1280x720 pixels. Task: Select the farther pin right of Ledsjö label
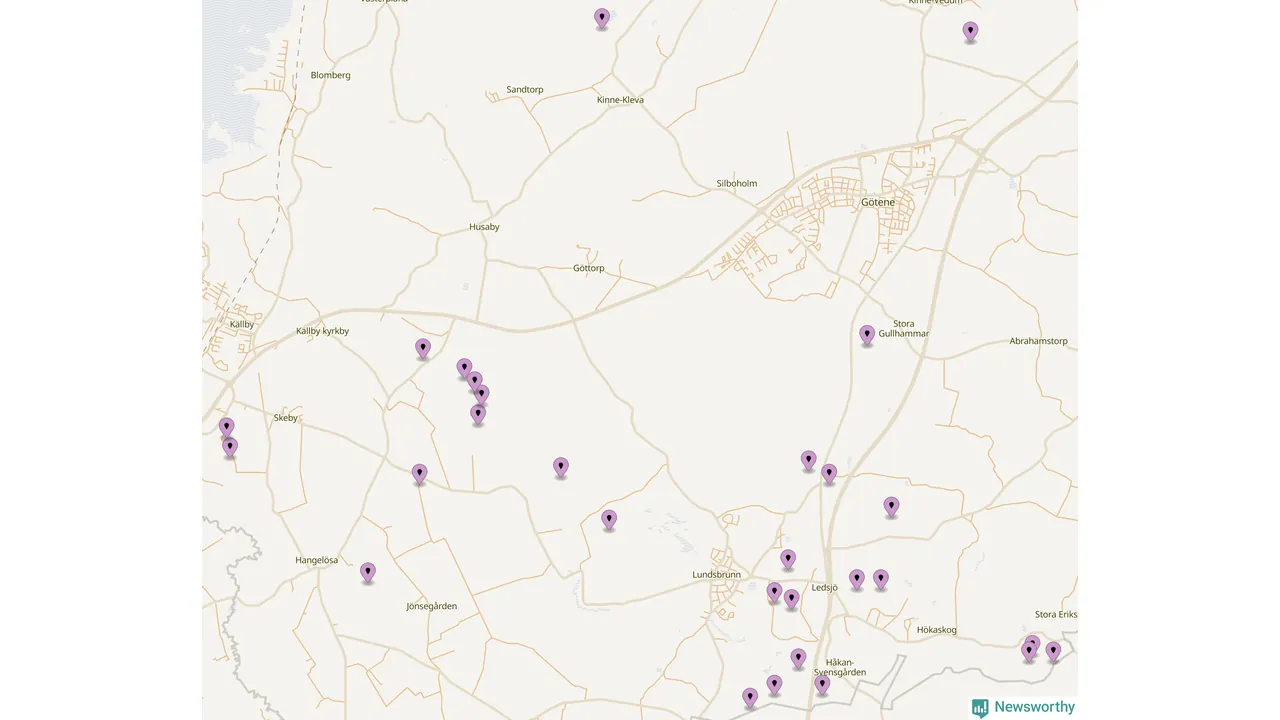pyautogui.click(x=881, y=579)
